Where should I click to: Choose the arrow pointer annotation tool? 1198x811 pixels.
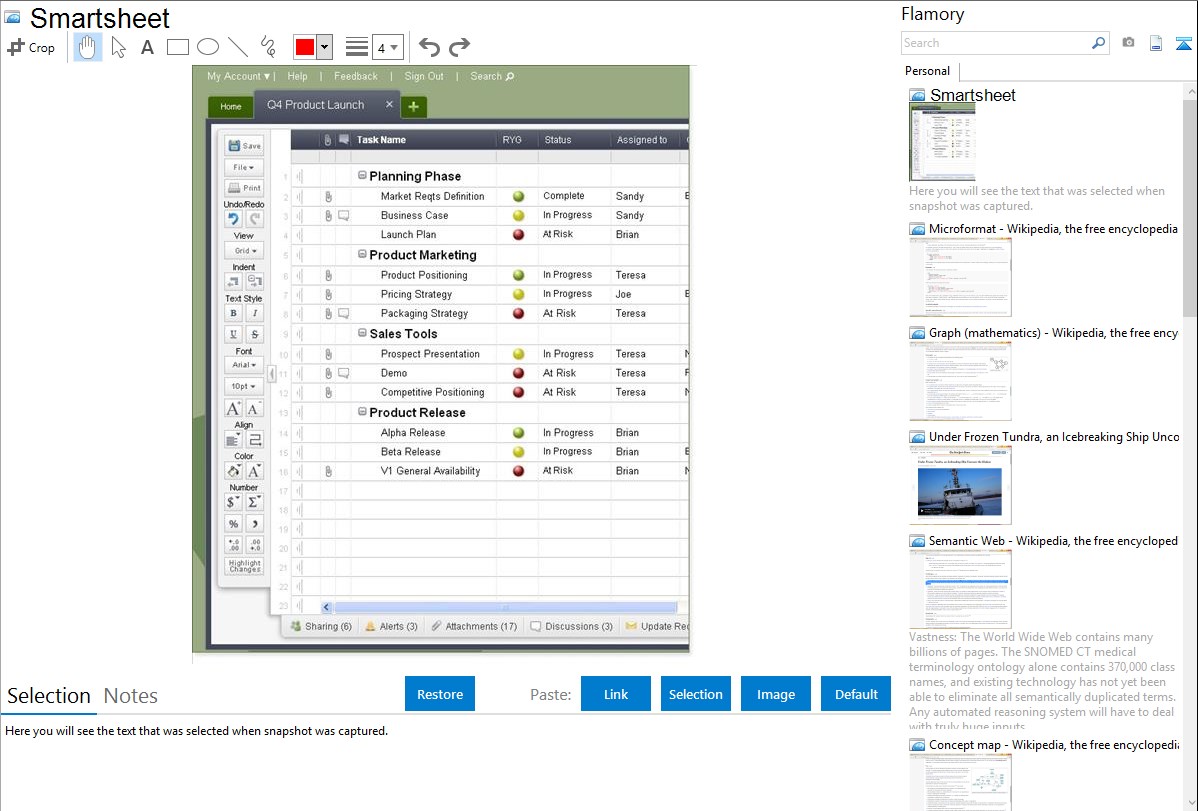tap(118, 47)
